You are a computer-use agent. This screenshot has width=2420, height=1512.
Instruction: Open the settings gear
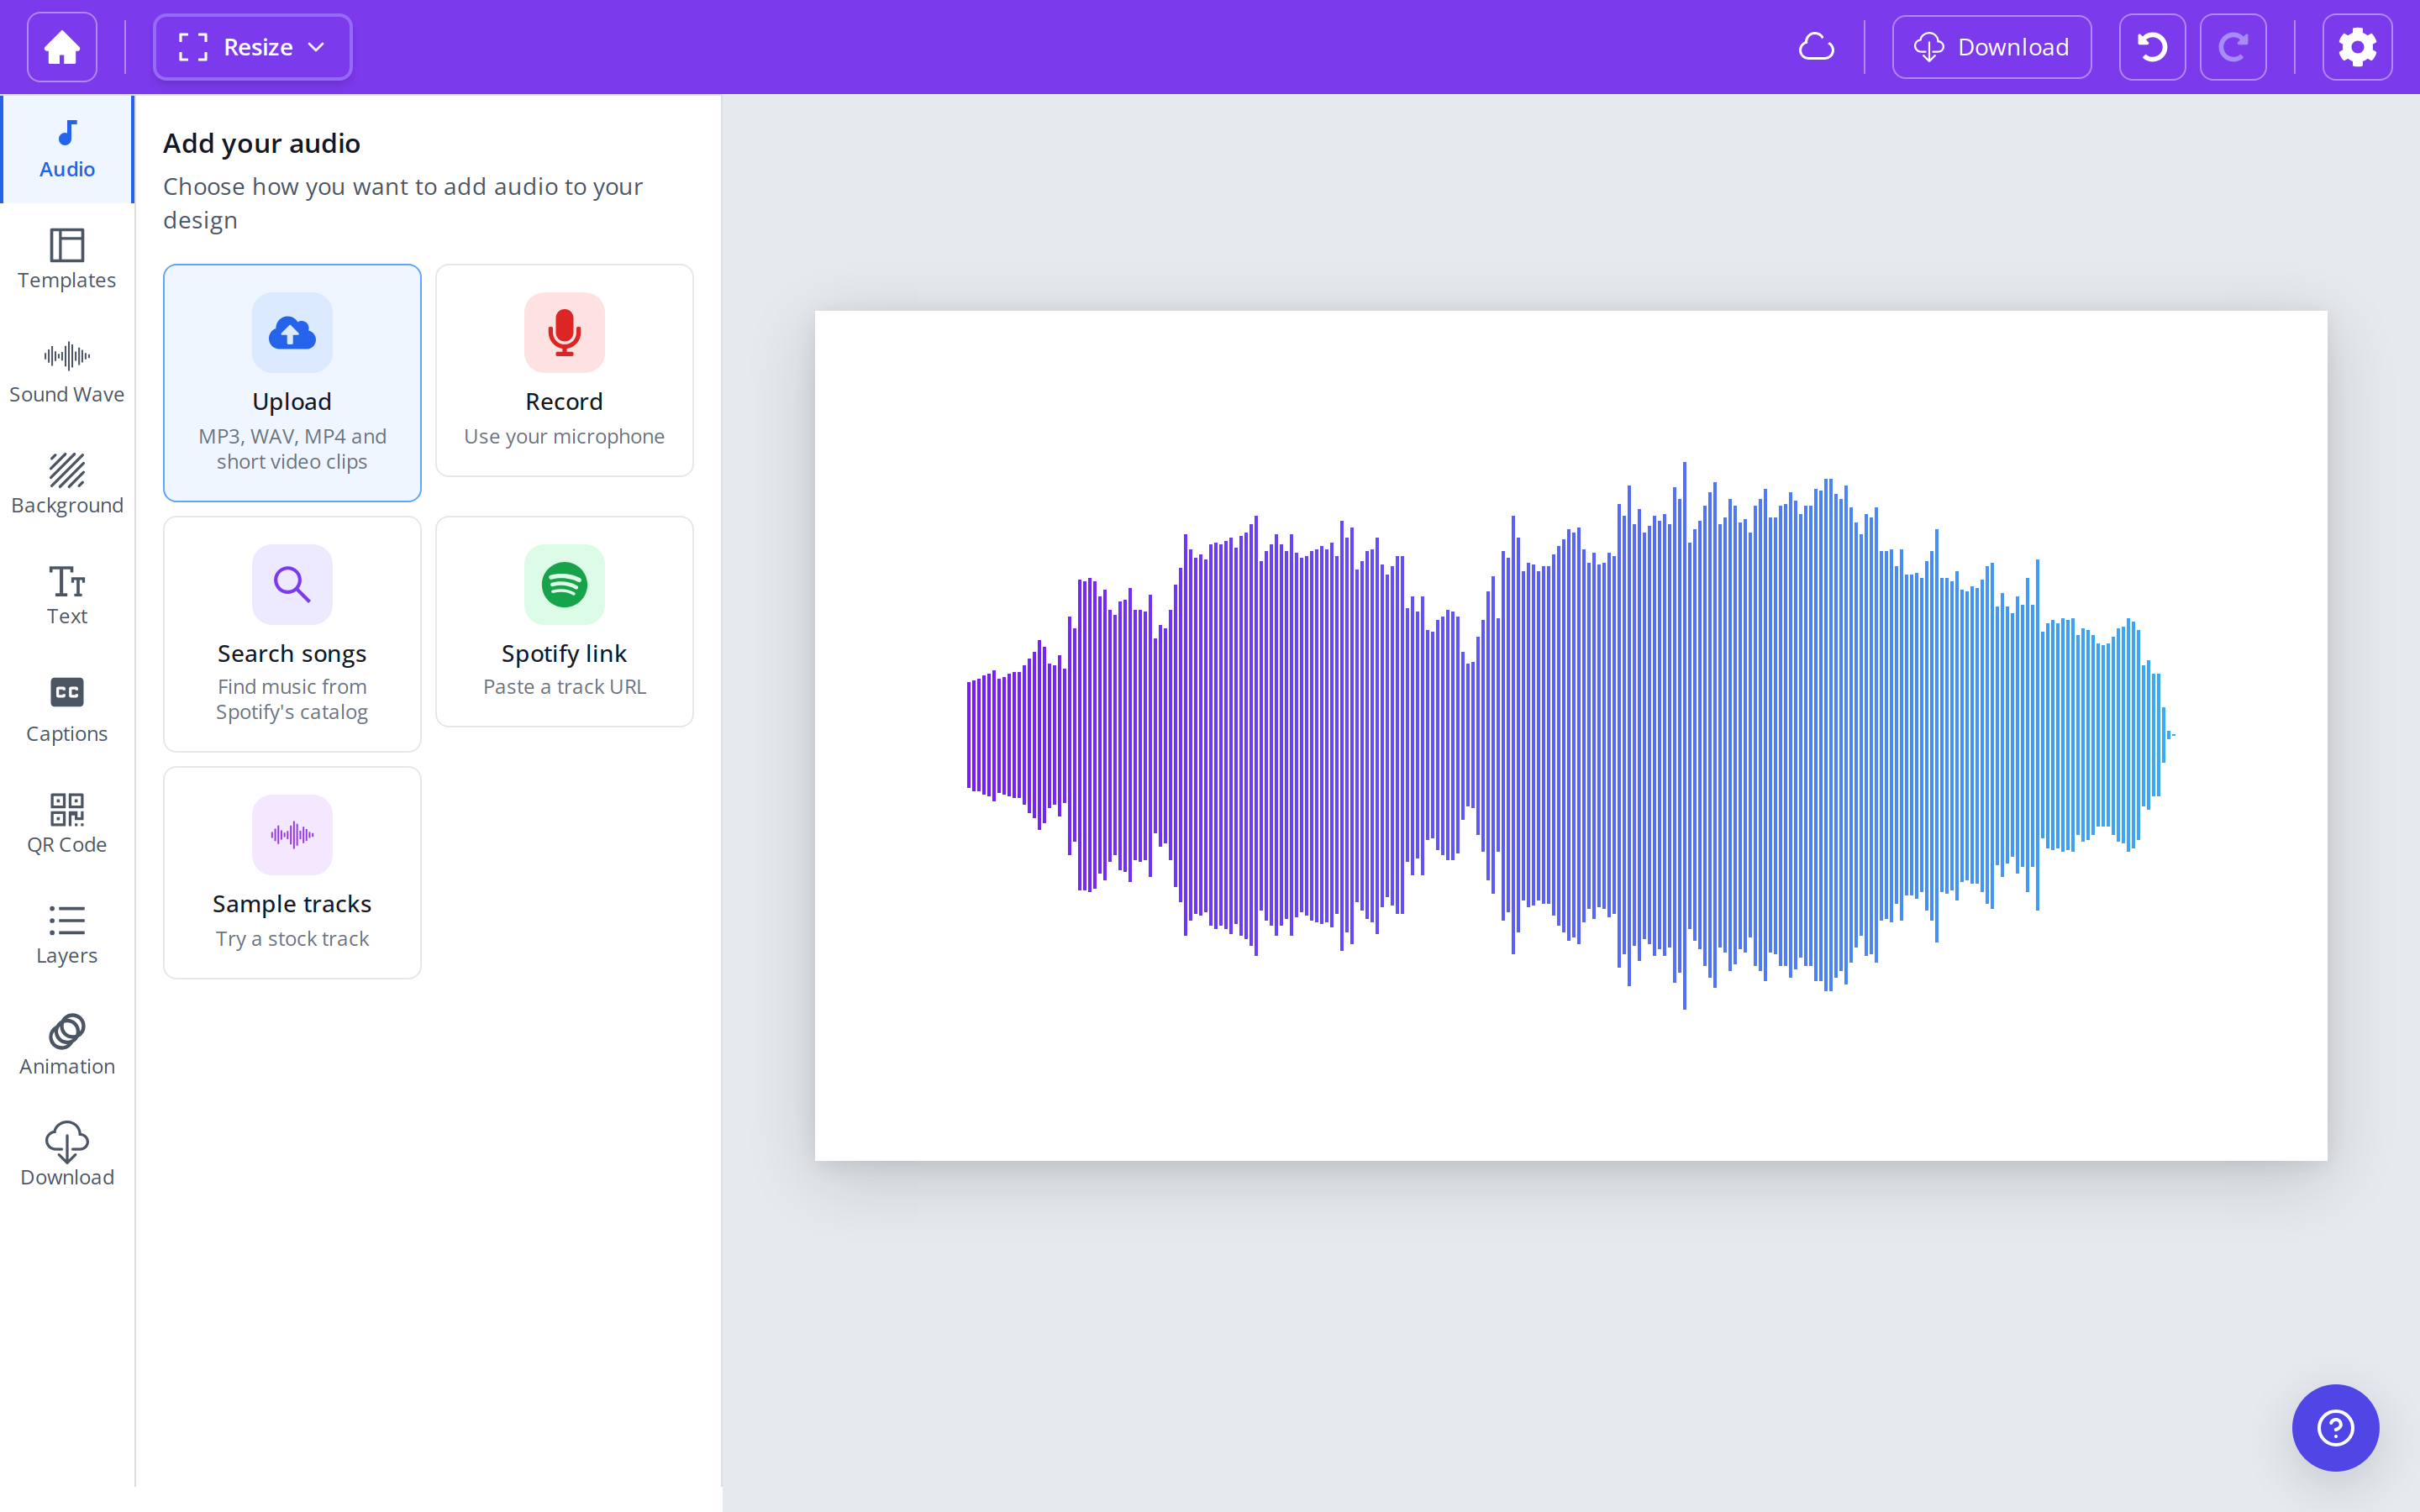(x=2357, y=47)
